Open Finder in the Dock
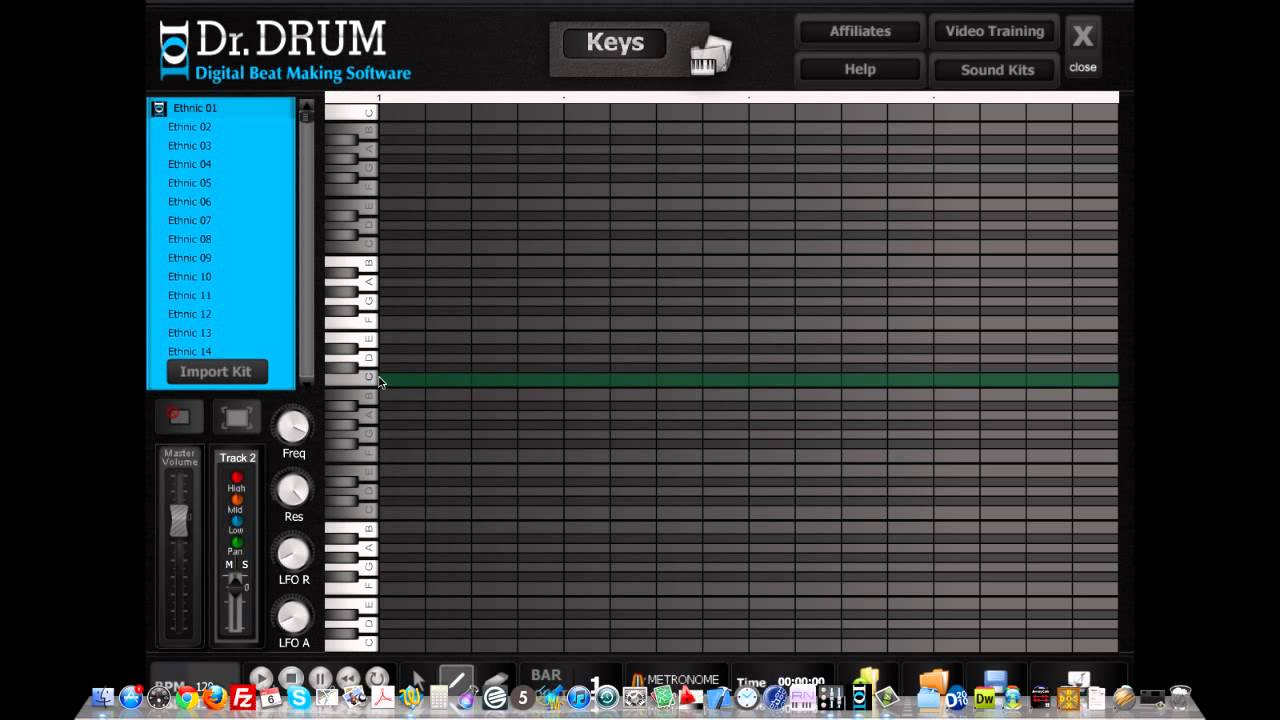1280x720 pixels. point(103,697)
